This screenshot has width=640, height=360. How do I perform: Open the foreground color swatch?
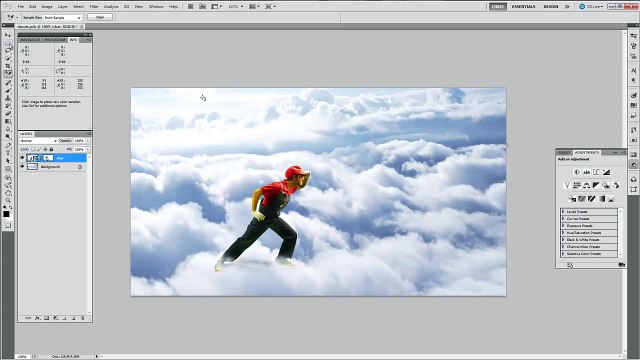(x=6, y=214)
